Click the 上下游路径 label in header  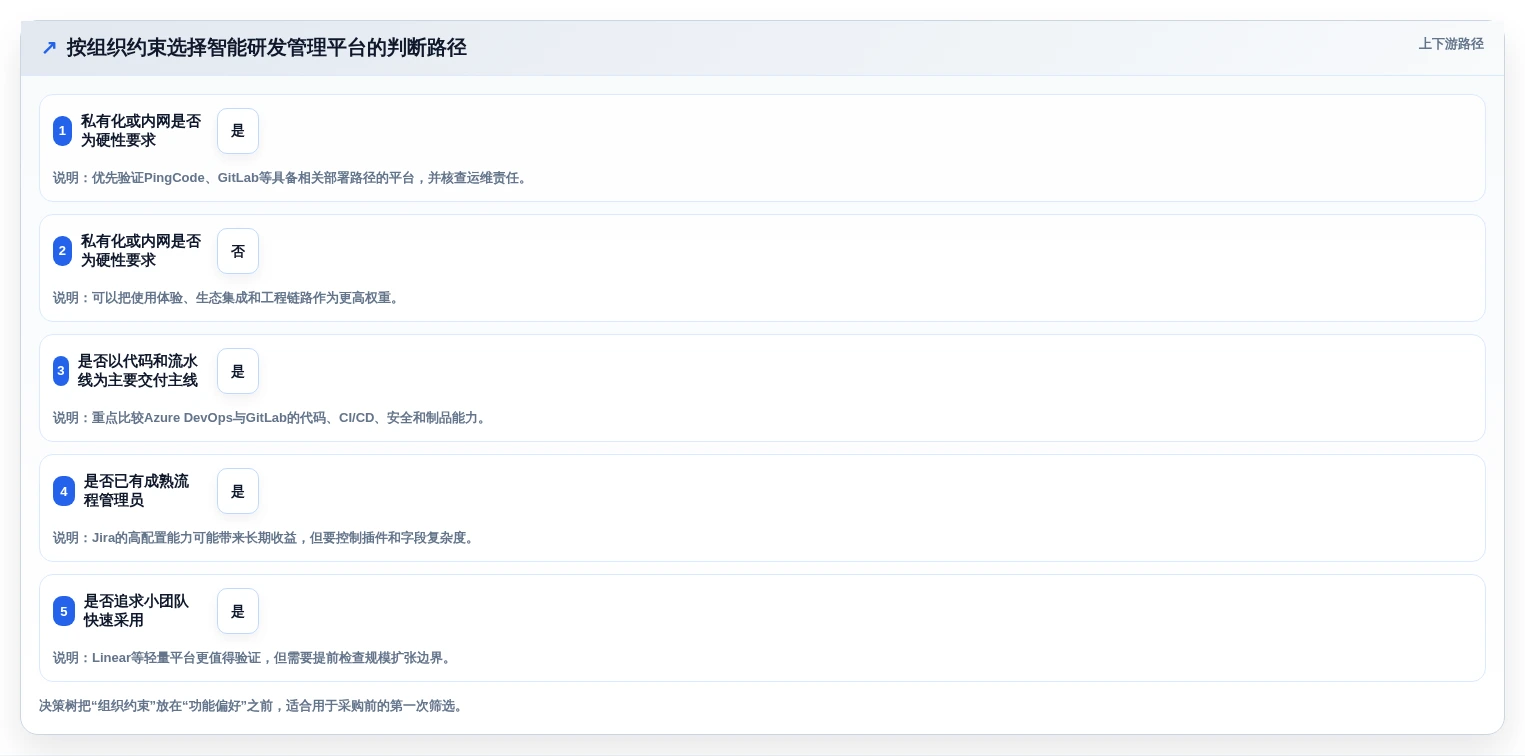pyautogui.click(x=1451, y=44)
